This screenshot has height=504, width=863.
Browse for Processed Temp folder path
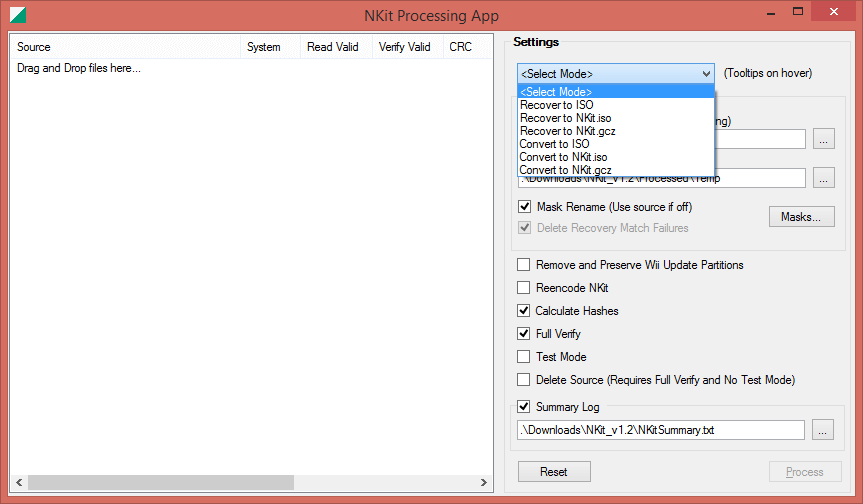(x=824, y=178)
